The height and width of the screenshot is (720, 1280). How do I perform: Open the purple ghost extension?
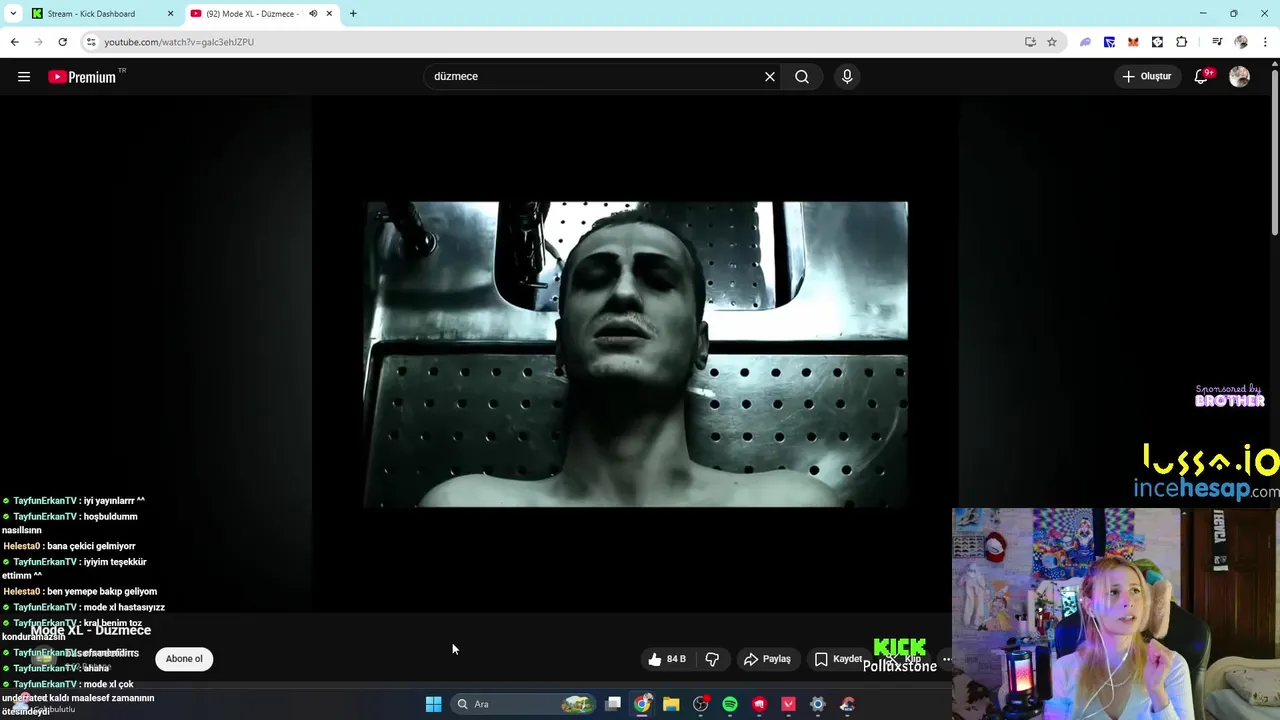coord(1085,42)
